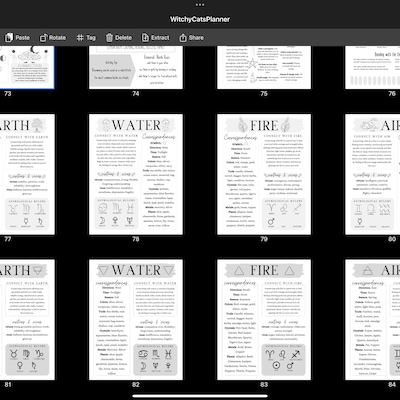Click page number label 76
Screen dimensions: 400x400
coord(392,94)
